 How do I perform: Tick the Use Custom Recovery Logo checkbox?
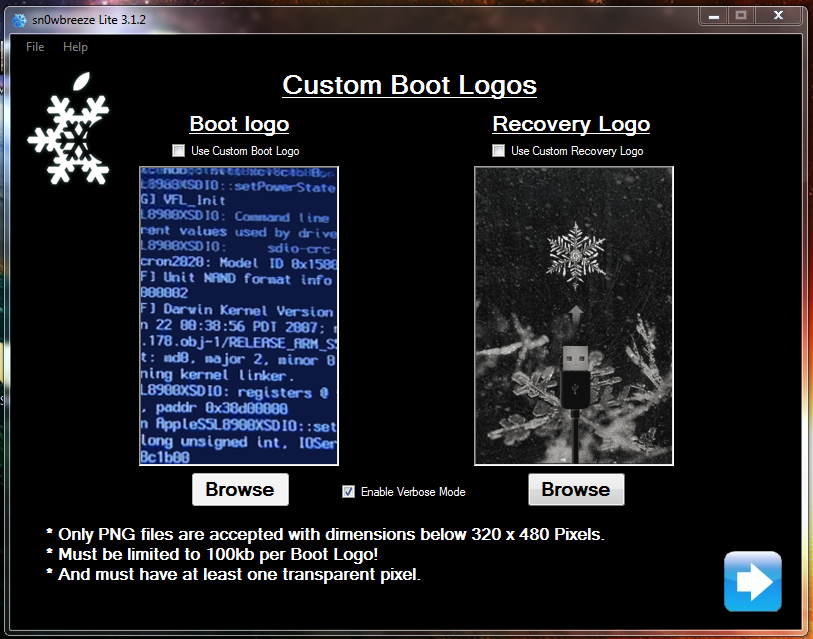click(x=499, y=151)
